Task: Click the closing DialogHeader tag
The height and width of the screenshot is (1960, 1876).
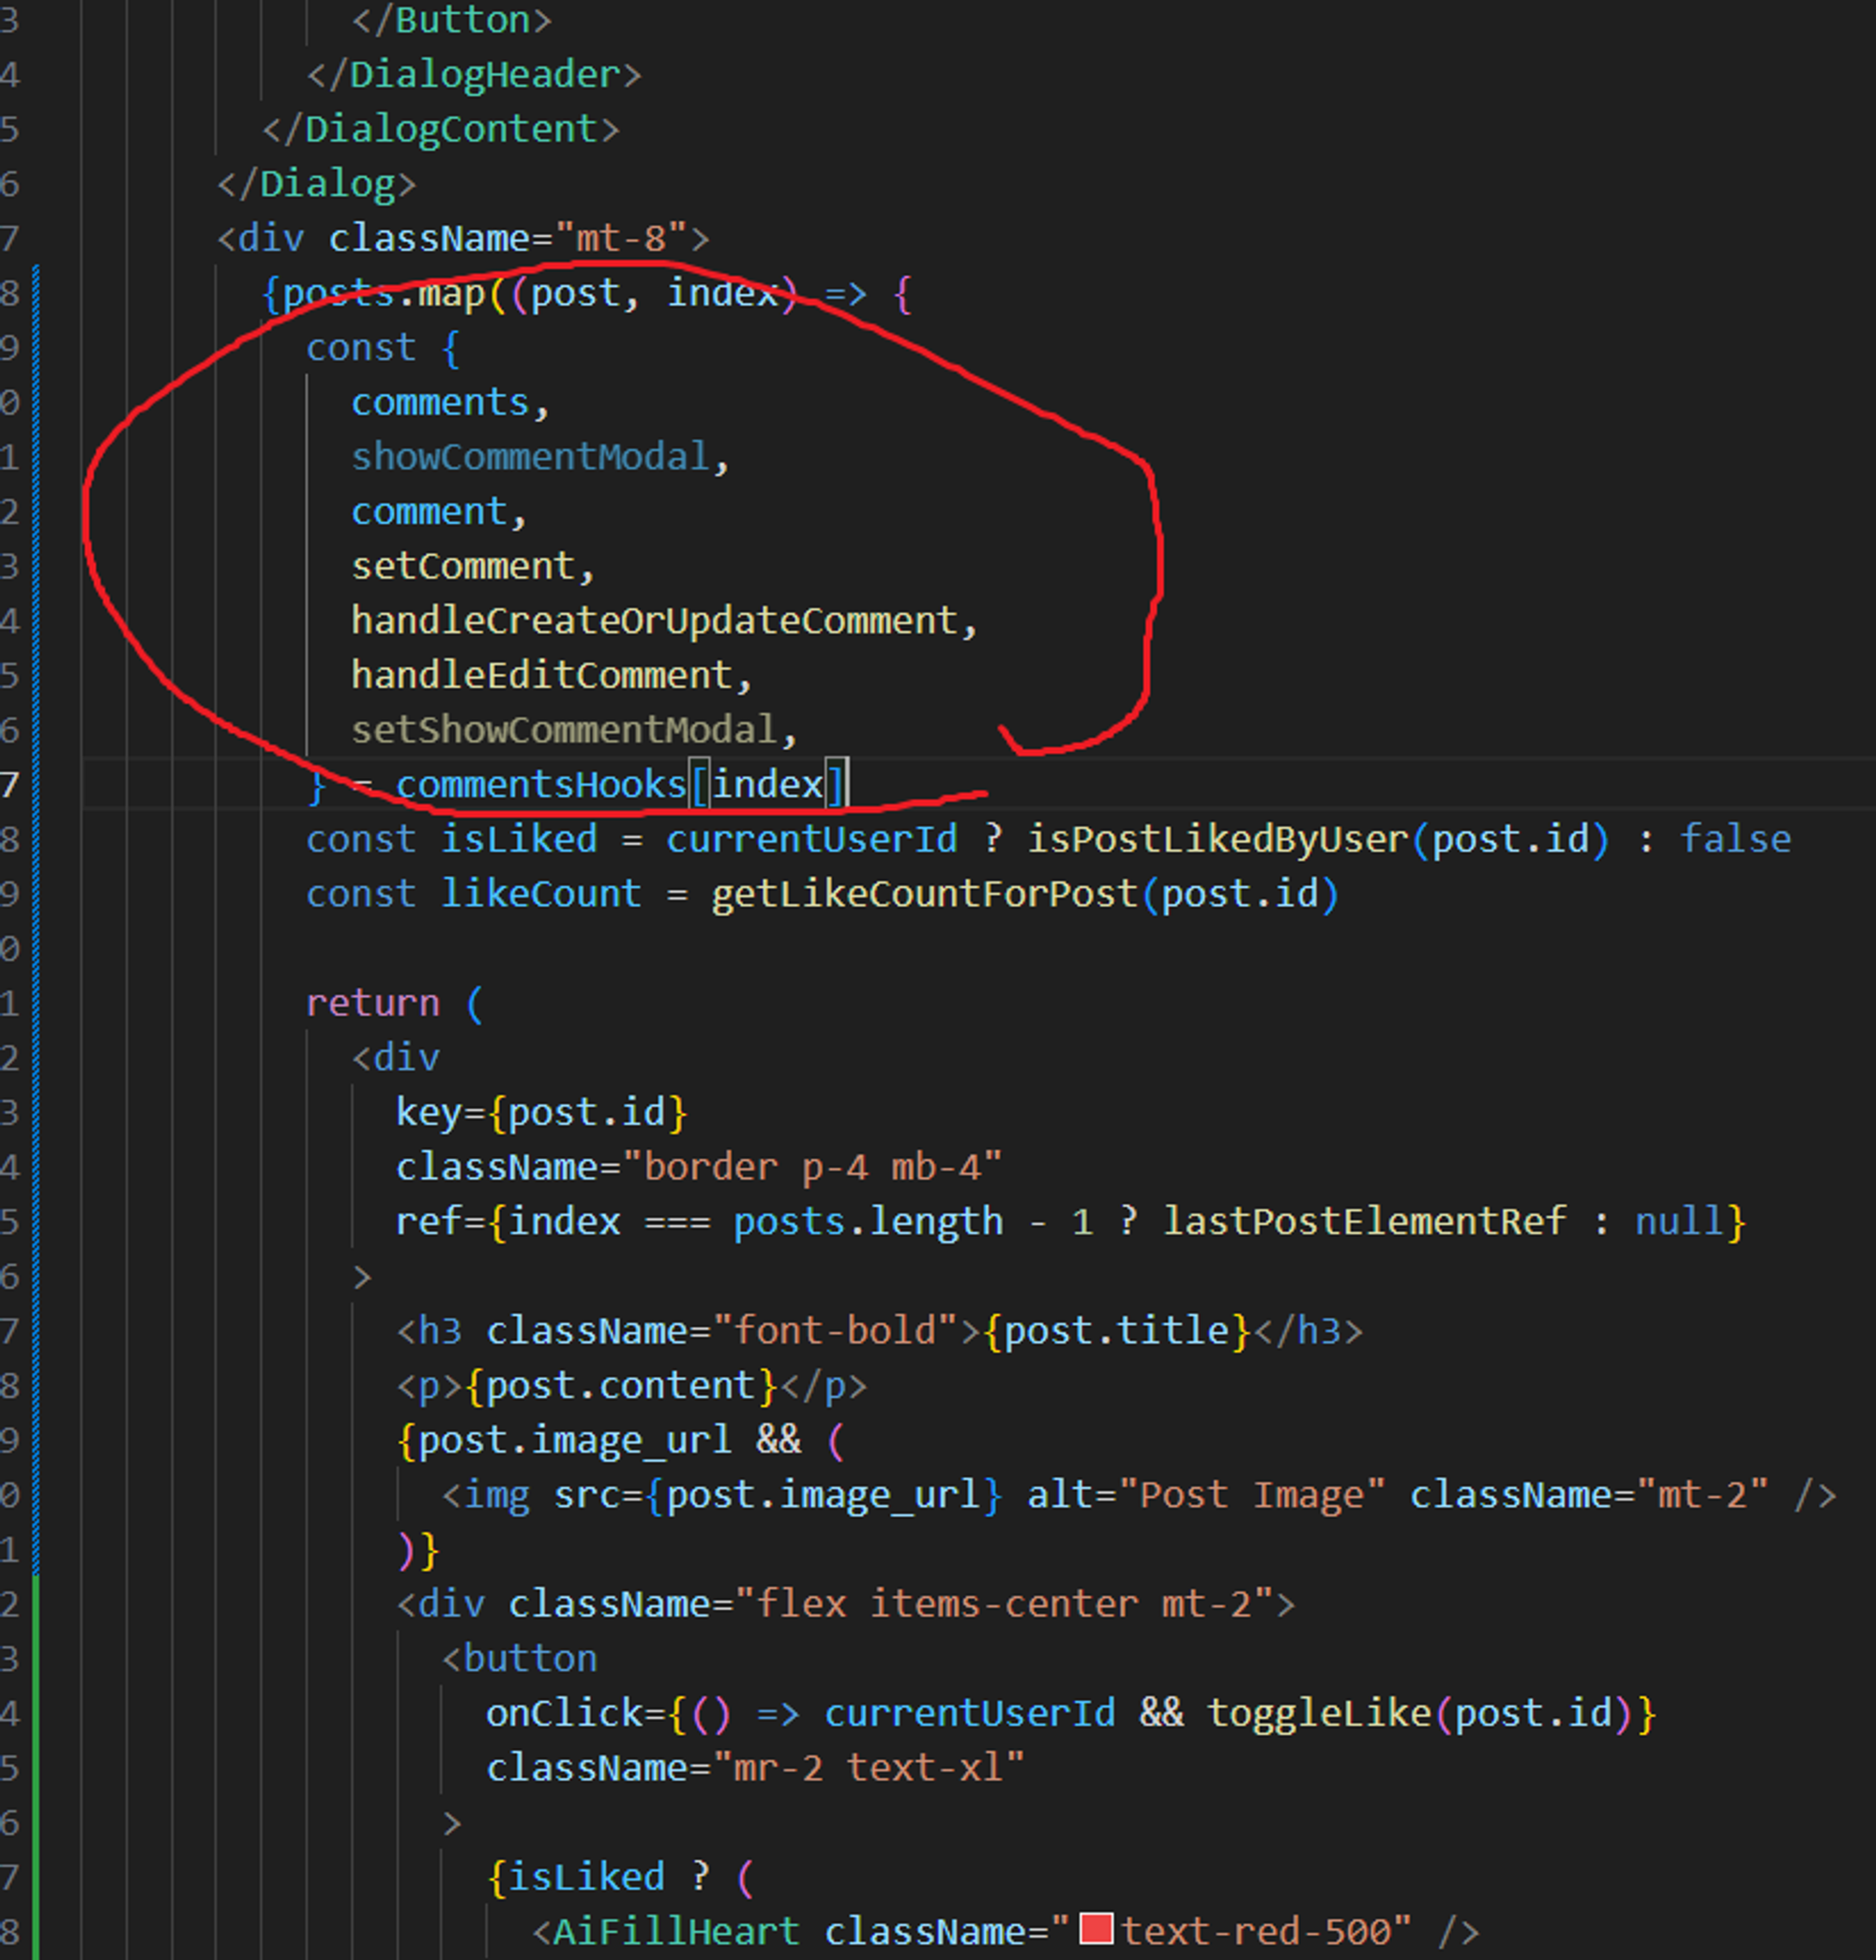Action: [x=484, y=75]
